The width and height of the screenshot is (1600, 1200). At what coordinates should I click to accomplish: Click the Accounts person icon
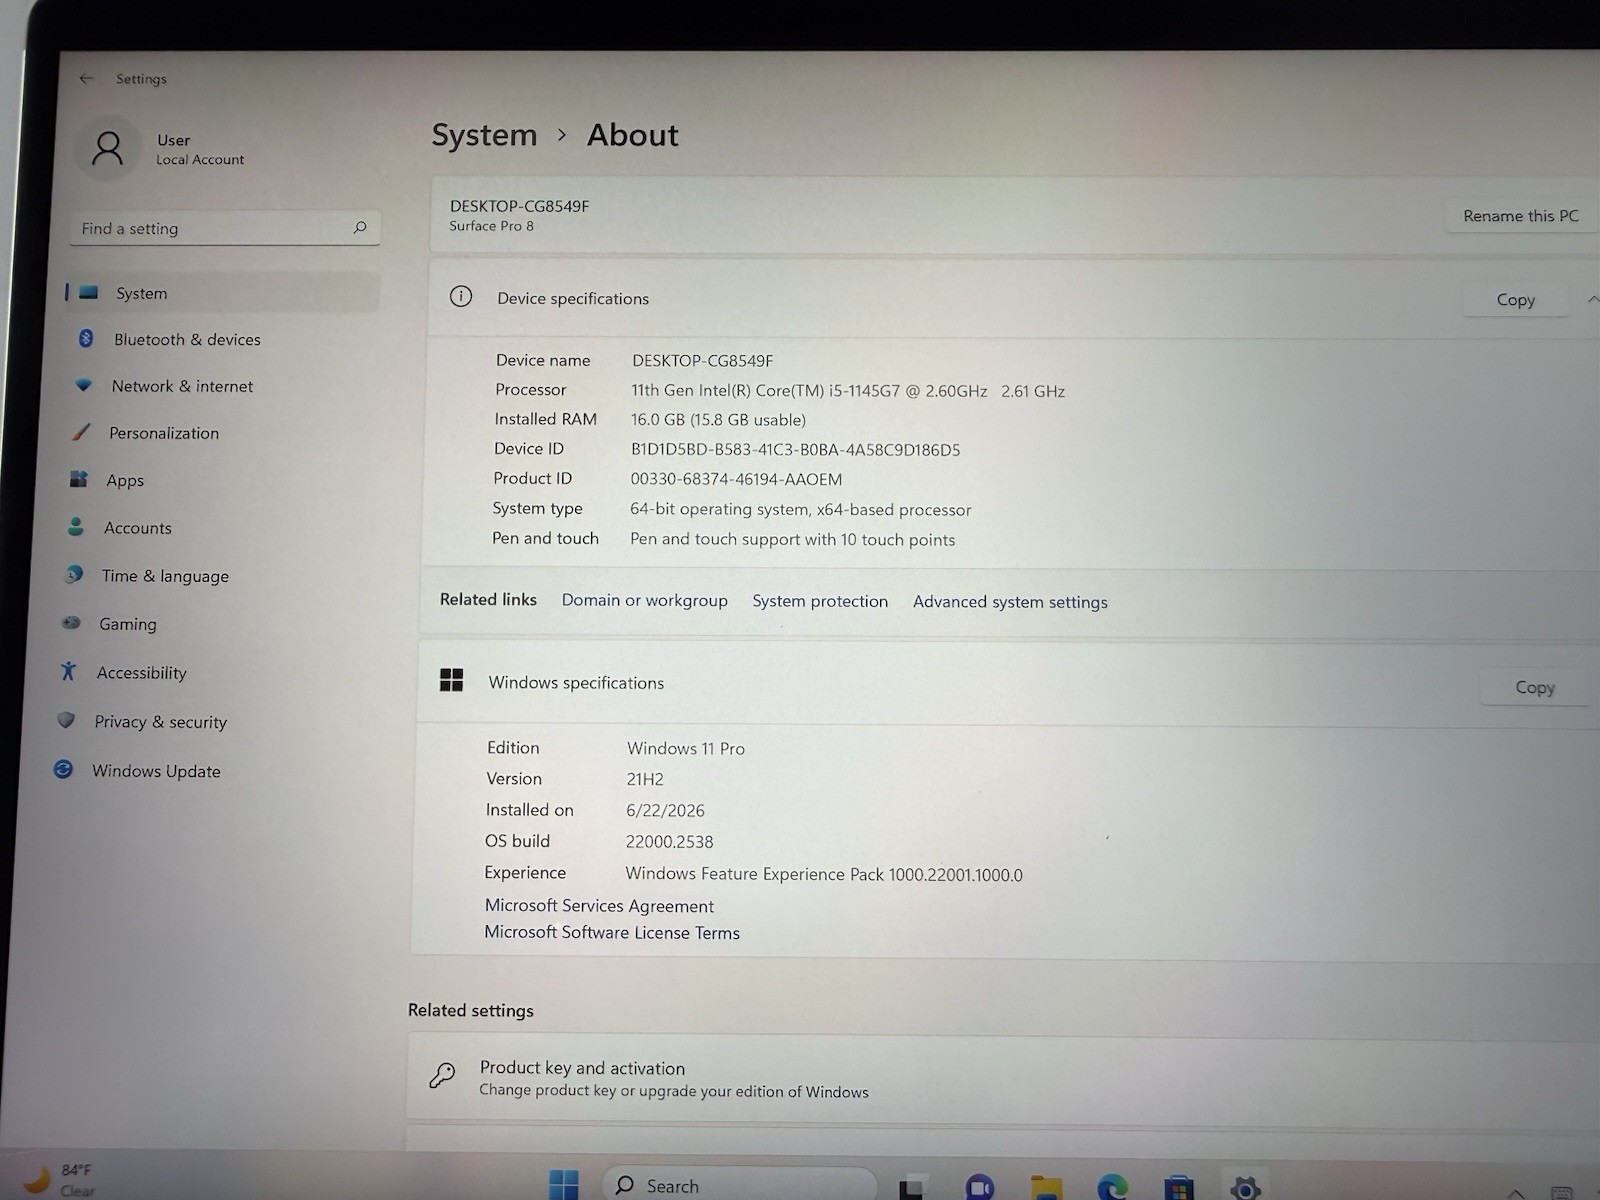(x=76, y=526)
